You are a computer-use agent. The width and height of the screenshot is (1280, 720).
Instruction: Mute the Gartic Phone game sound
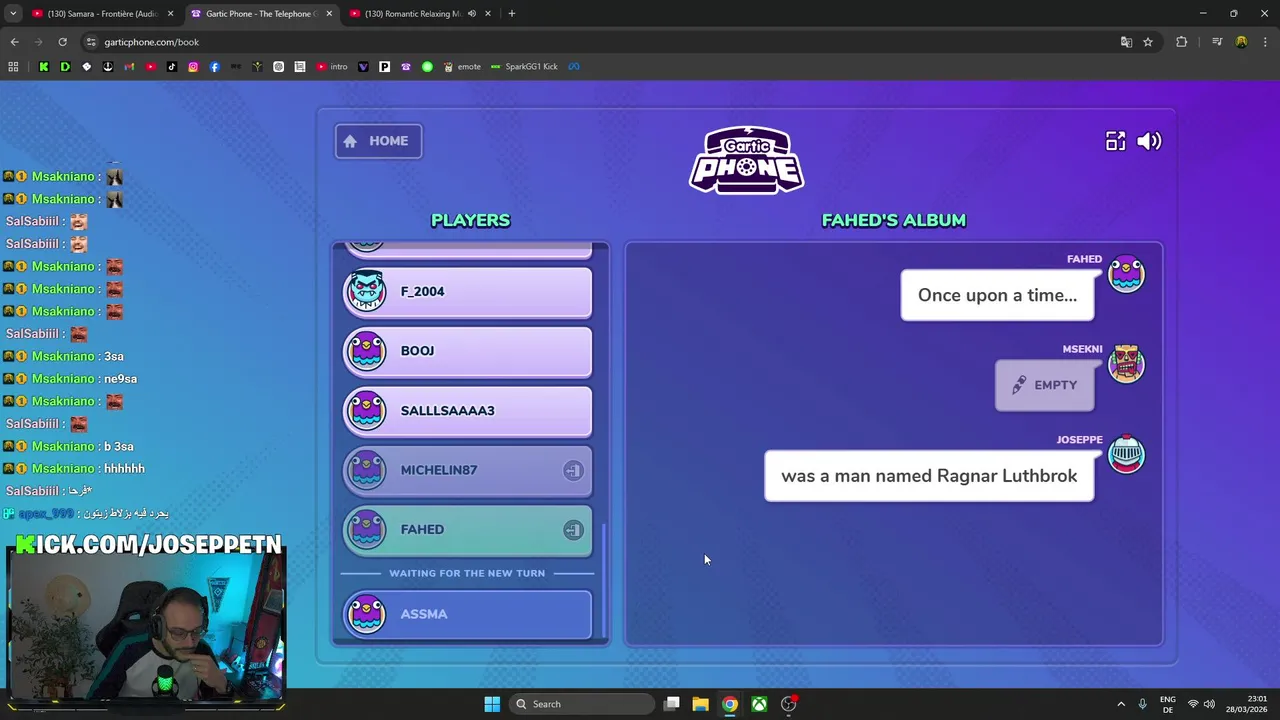(1149, 141)
